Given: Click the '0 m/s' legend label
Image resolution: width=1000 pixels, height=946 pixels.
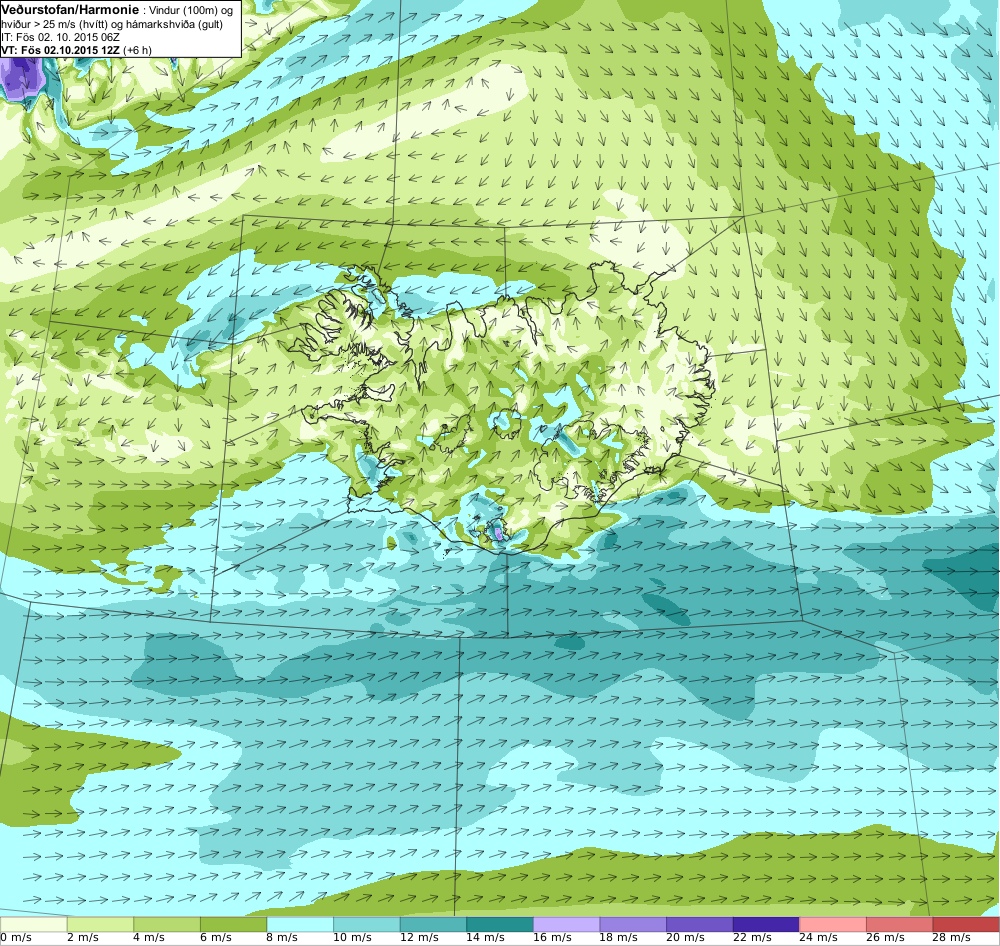Looking at the screenshot, I should 16,938.
